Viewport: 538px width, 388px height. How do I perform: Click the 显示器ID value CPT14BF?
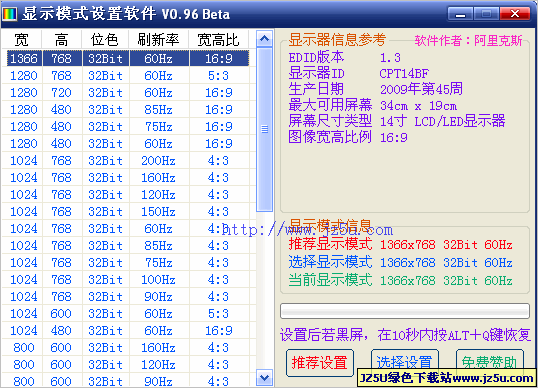coord(404,73)
